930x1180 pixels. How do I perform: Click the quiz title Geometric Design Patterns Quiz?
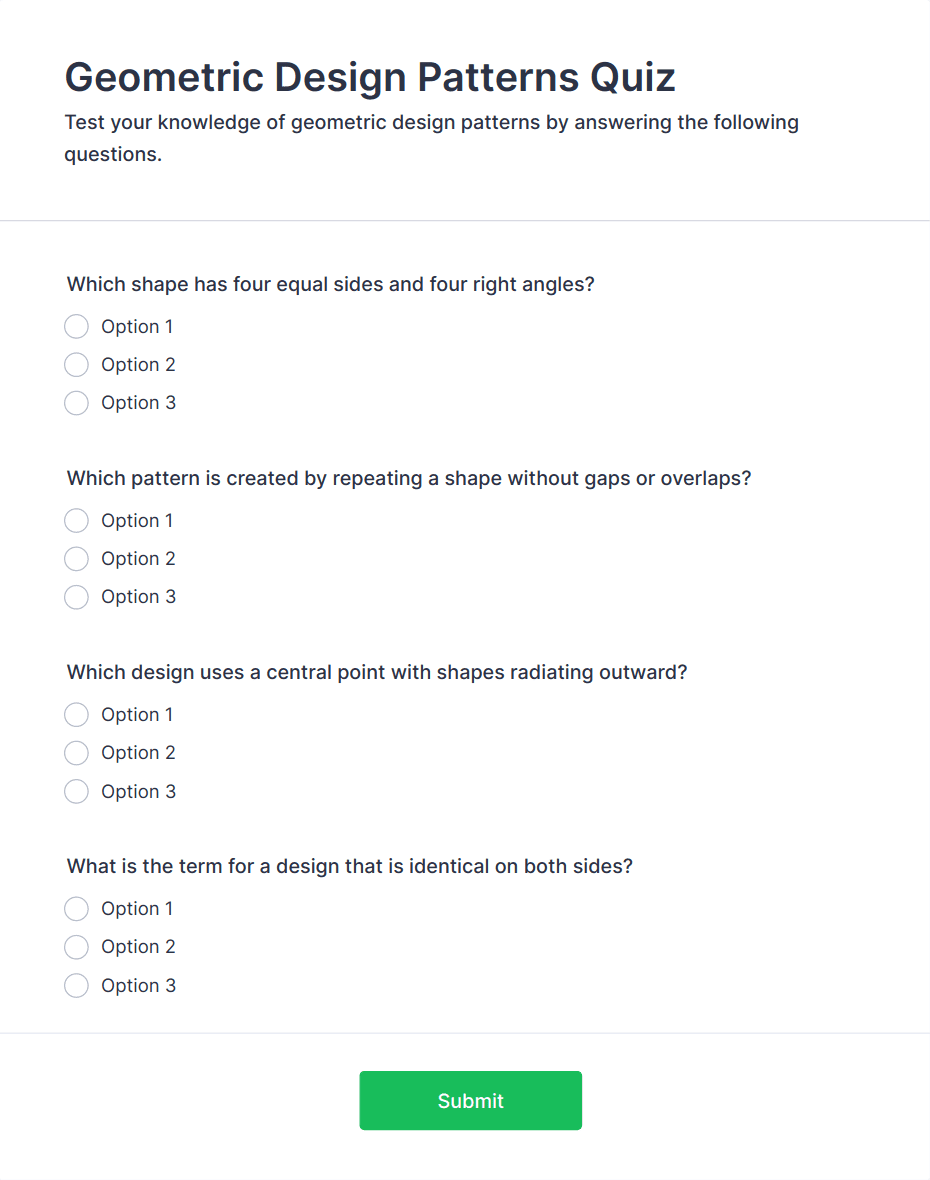(370, 76)
